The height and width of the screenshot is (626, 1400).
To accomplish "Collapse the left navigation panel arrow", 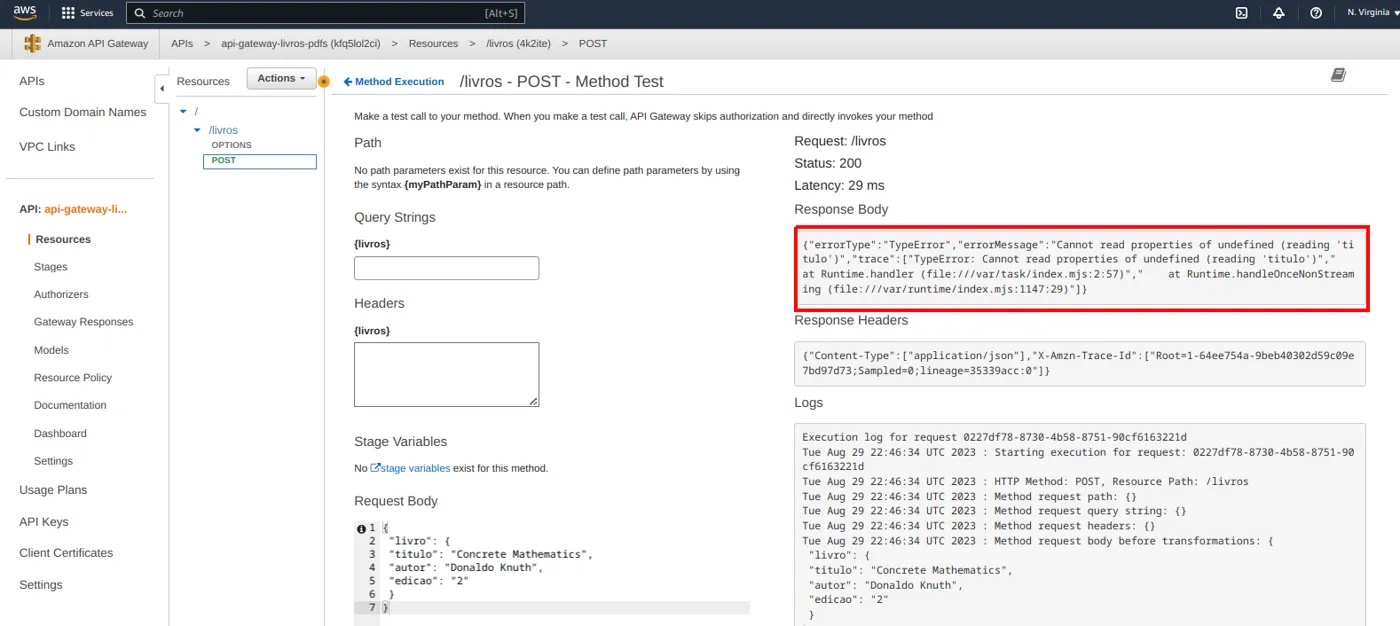I will pos(162,88).
